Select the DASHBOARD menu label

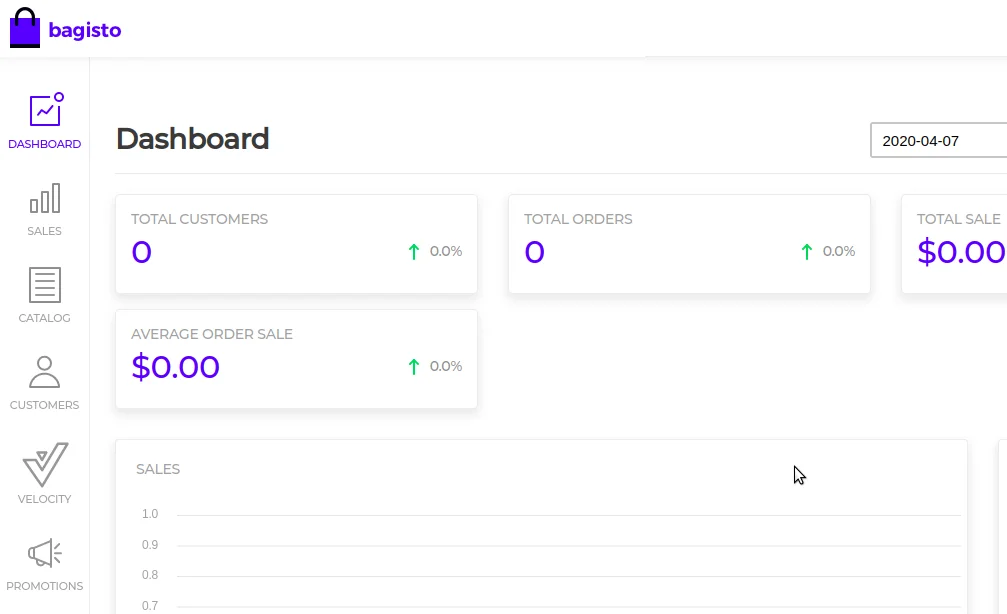45,144
